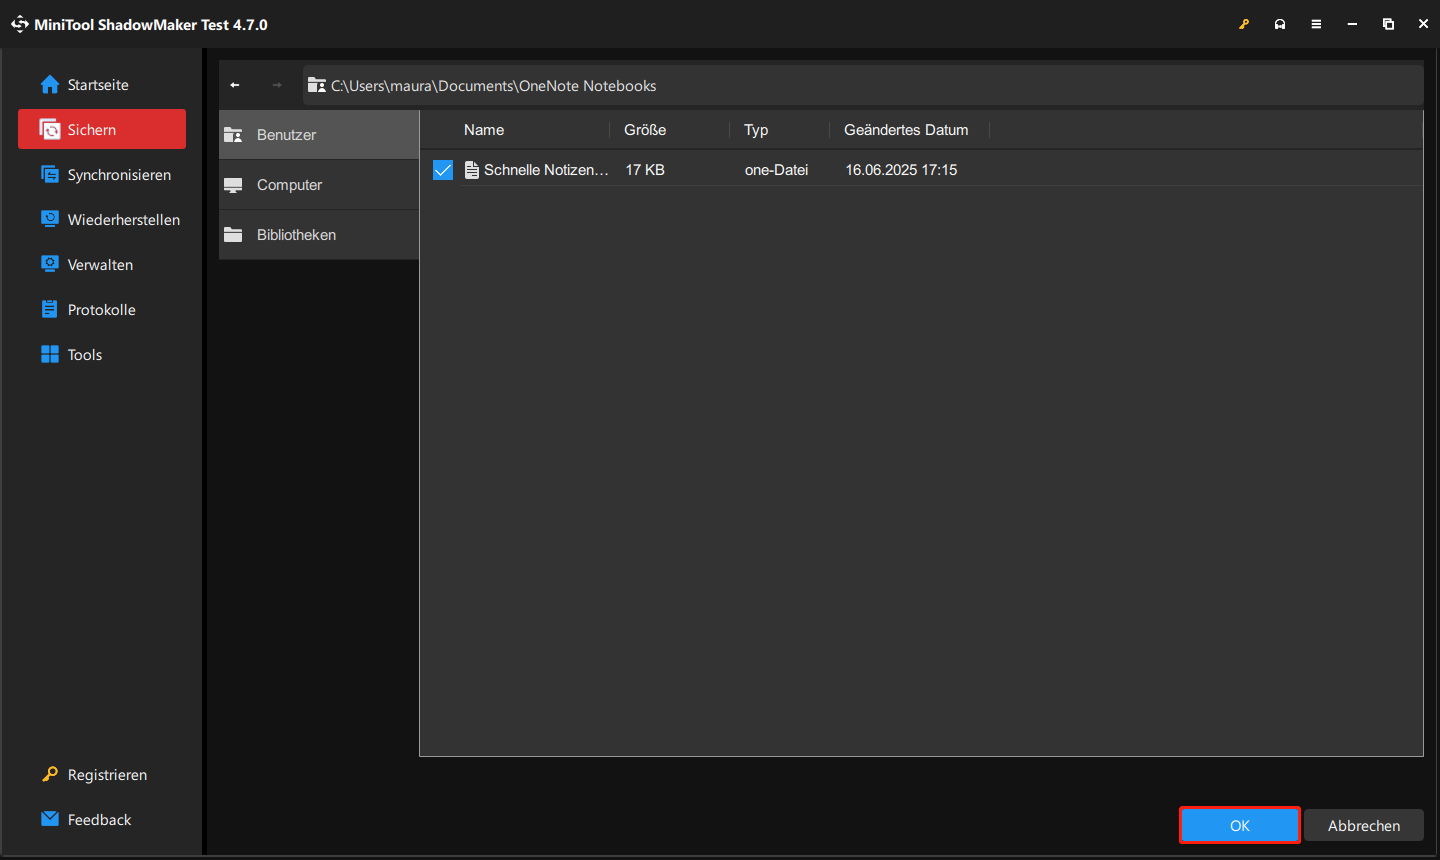The height and width of the screenshot is (860, 1440).
Task: Sort the file list by Name
Action: (x=484, y=130)
